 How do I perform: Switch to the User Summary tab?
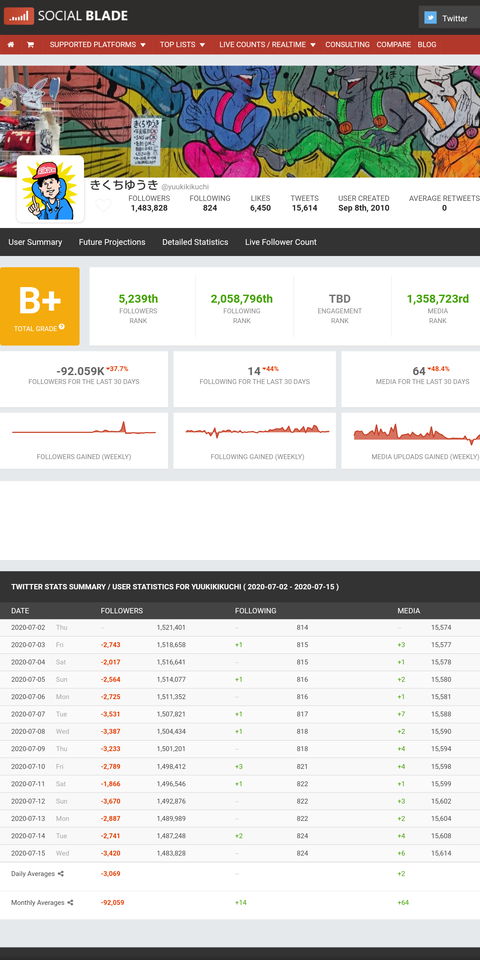[x=35, y=242]
